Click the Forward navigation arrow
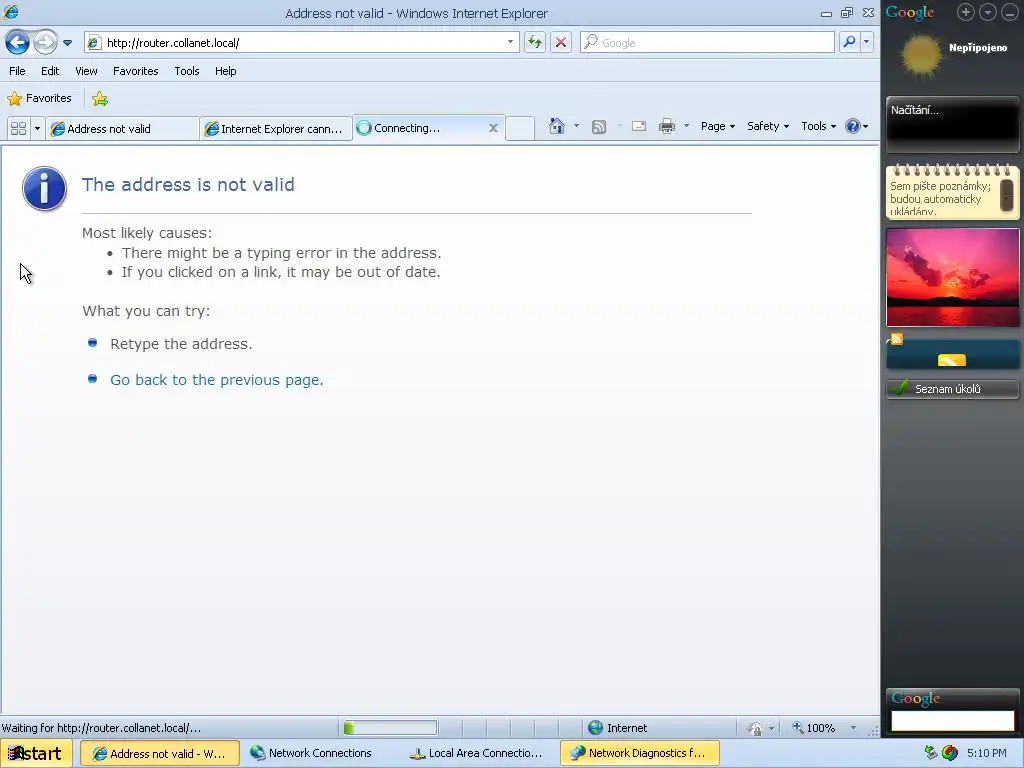This screenshot has height=768, width=1024. tap(45, 42)
